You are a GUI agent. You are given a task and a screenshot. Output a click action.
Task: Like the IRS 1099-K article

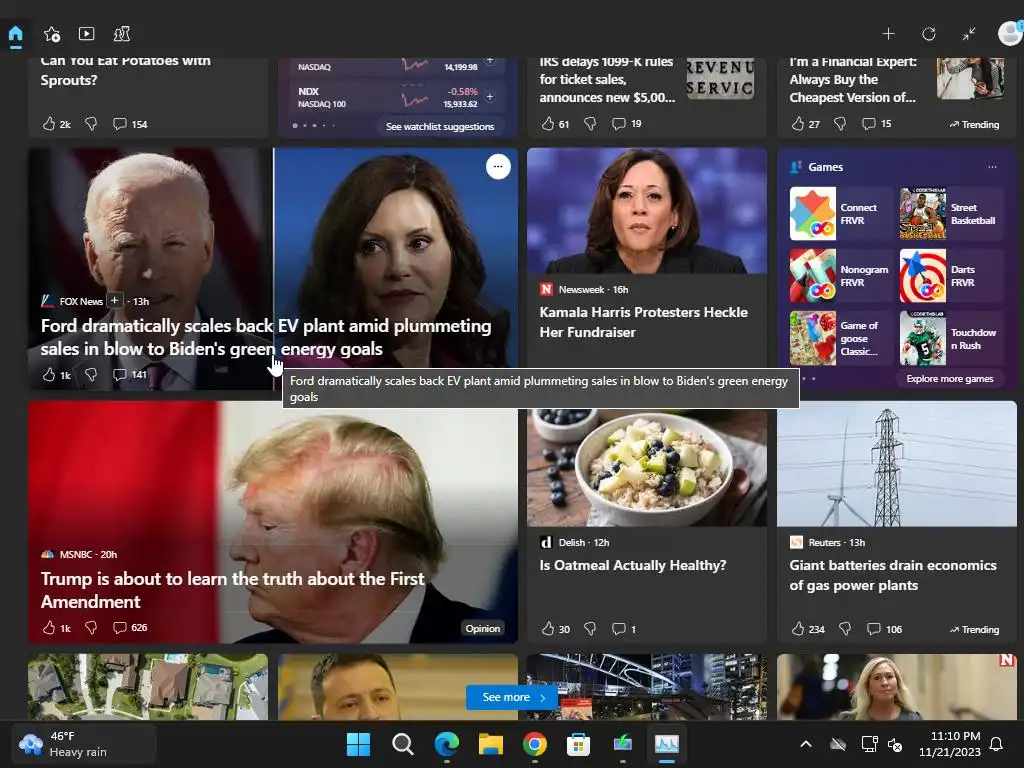(548, 123)
